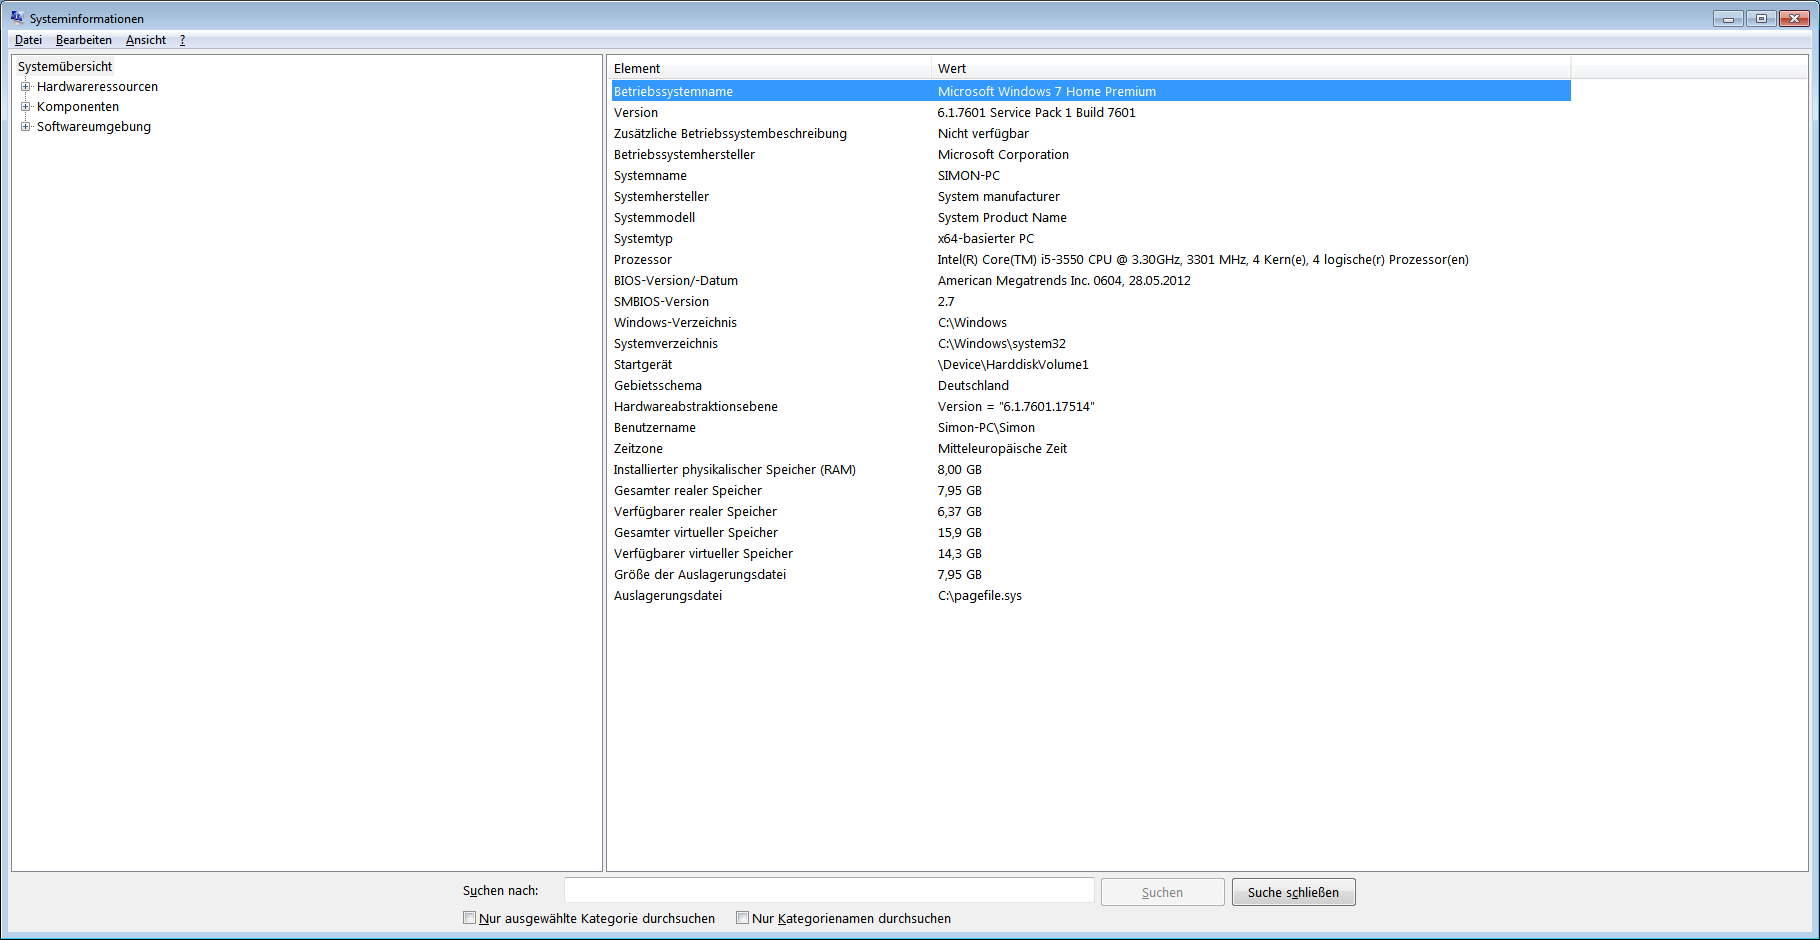The height and width of the screenshot is (940, 1820).
Task: Select the Version row label
Action: coord(636,112)
